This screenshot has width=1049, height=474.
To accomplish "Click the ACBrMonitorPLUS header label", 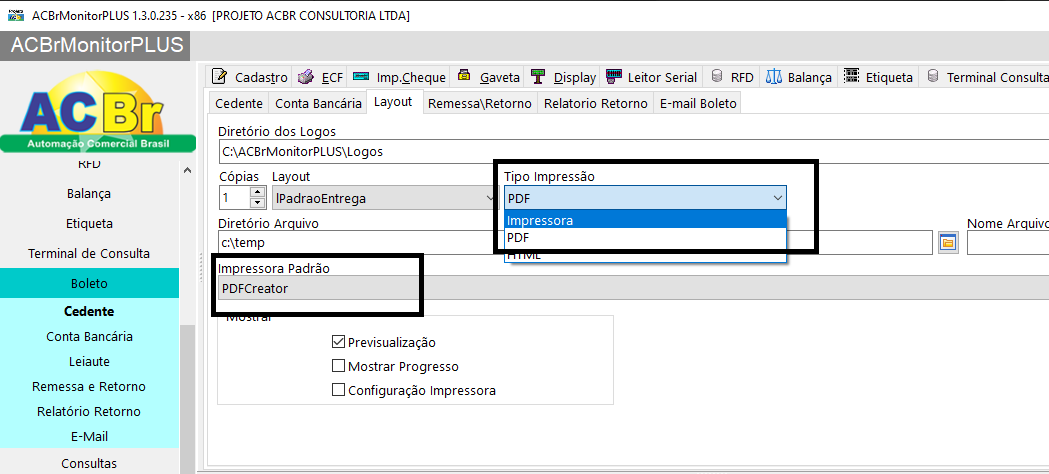I will pyautogui.click(x=97, y=45).
